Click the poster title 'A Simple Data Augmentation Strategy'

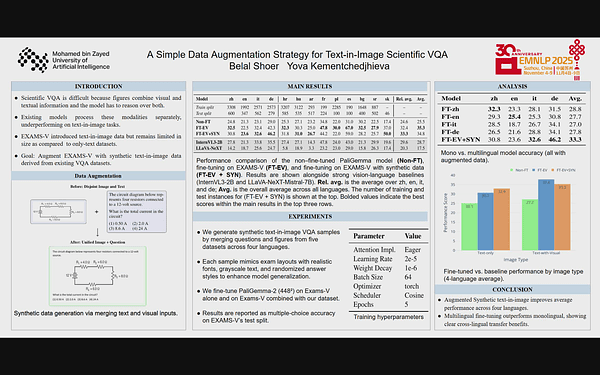click(297, 54)
